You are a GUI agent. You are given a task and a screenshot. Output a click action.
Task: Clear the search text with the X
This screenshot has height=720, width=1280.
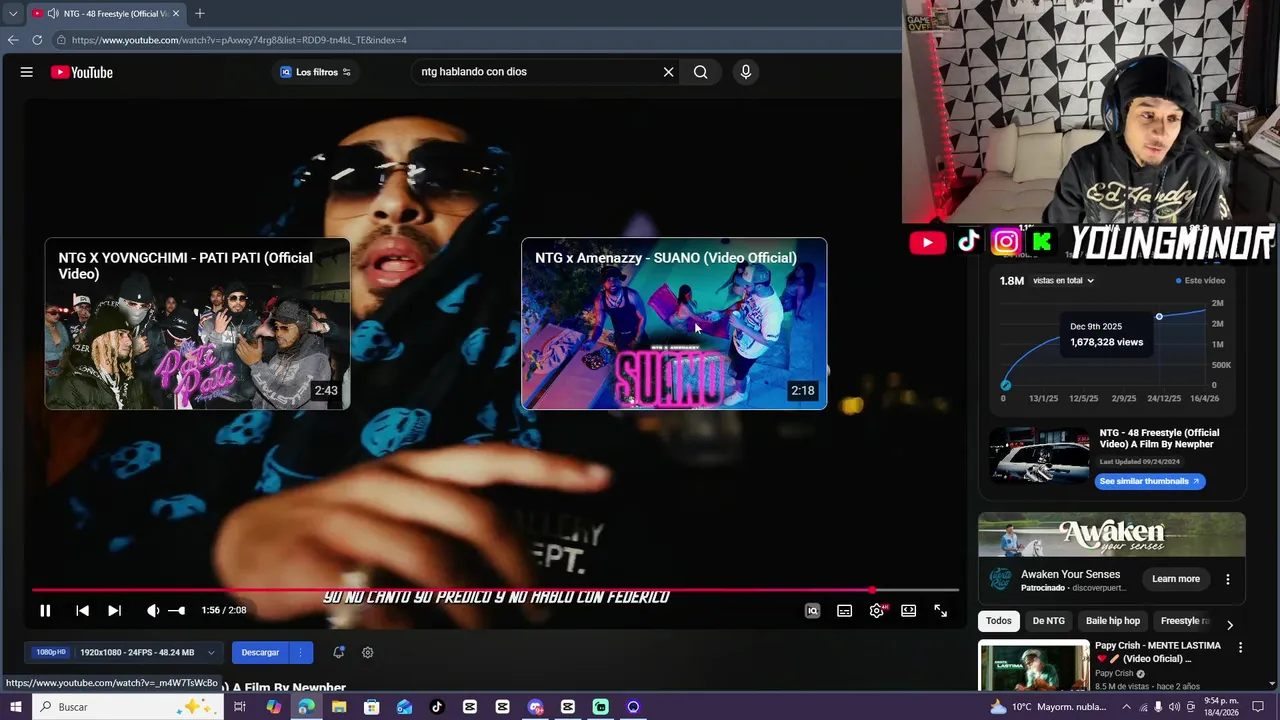tap(669, 72)
